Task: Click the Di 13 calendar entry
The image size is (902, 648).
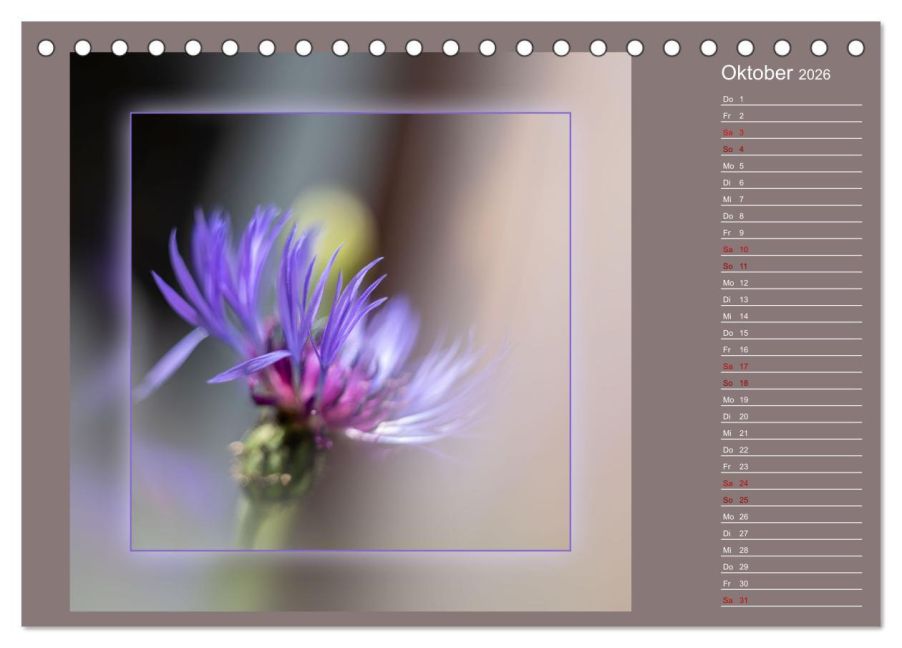Action: coord(790,299)
